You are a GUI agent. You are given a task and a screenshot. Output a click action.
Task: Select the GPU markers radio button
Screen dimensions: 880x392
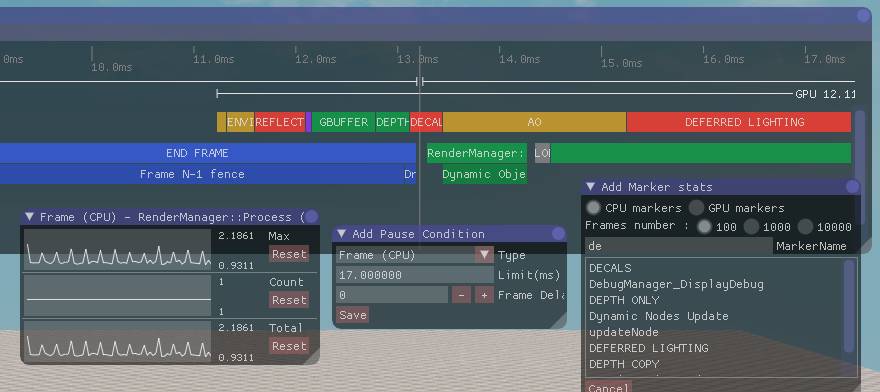[x=696, y=208]
